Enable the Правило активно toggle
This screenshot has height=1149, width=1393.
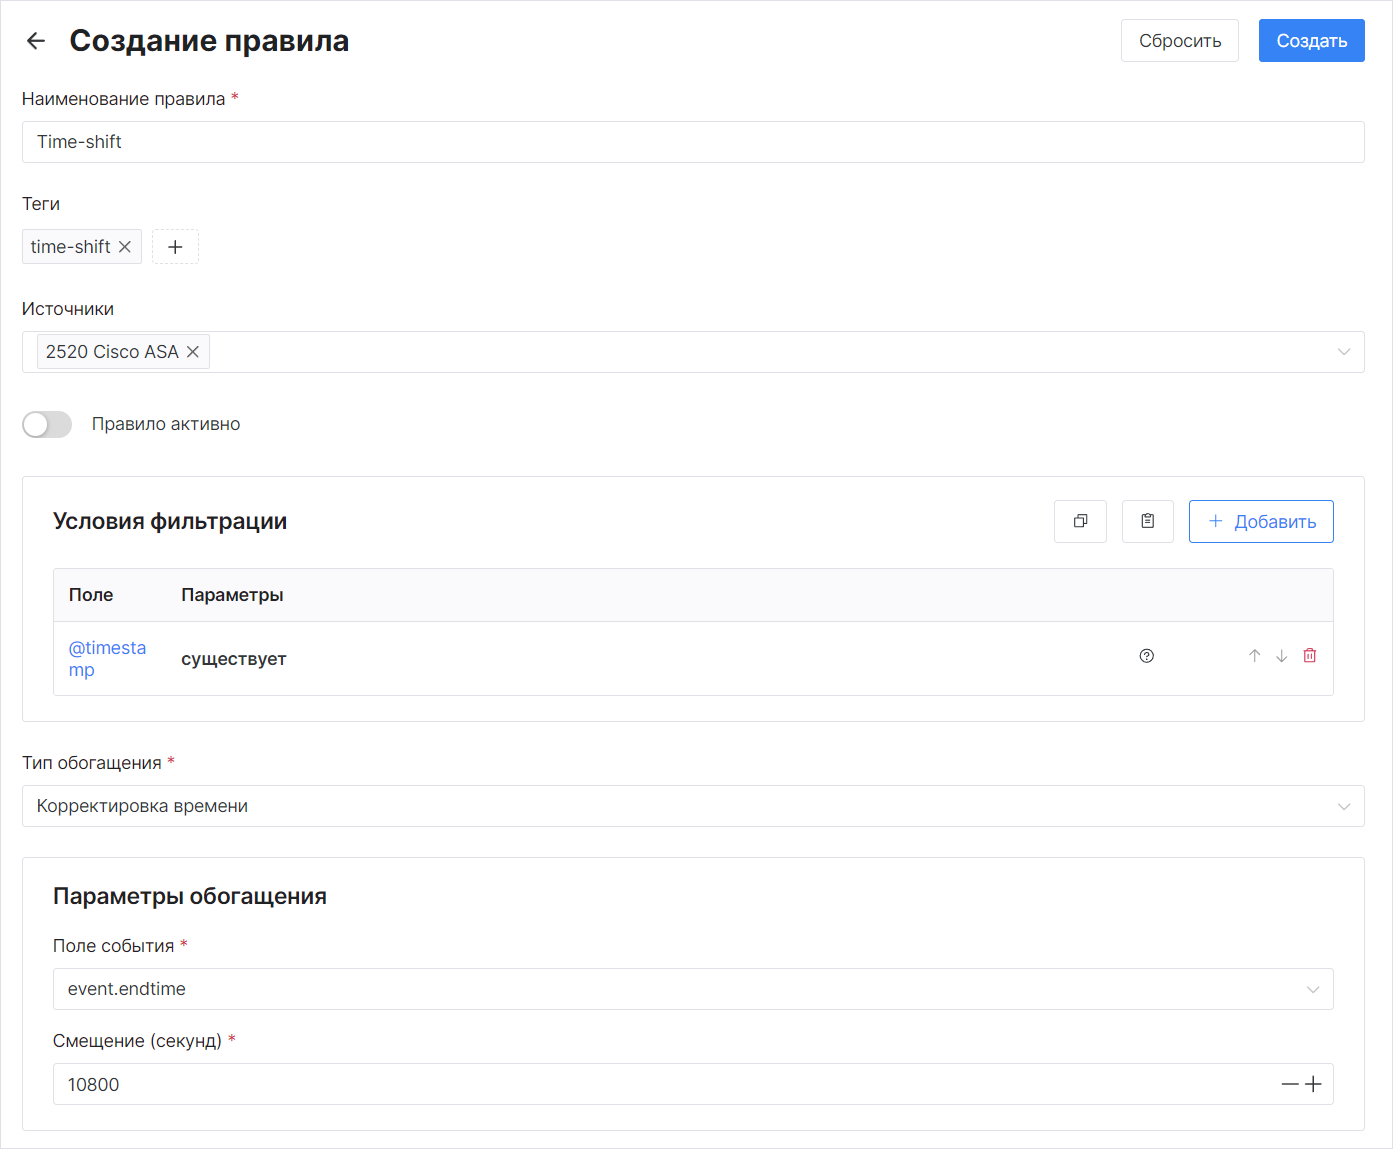tap(47, 424)
